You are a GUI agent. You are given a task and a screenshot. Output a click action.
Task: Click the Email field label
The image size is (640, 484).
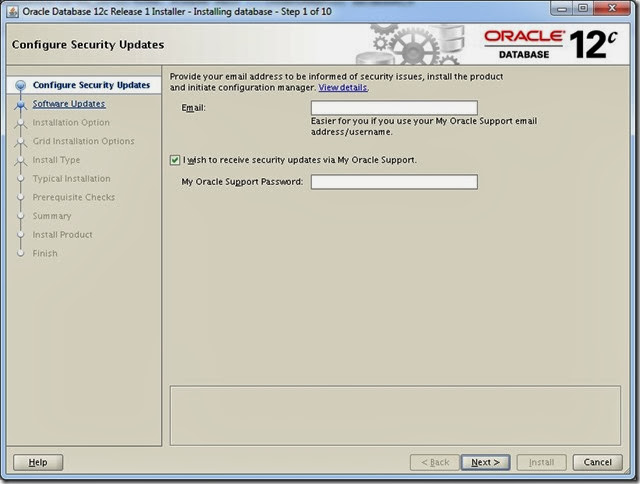[193, 108]
